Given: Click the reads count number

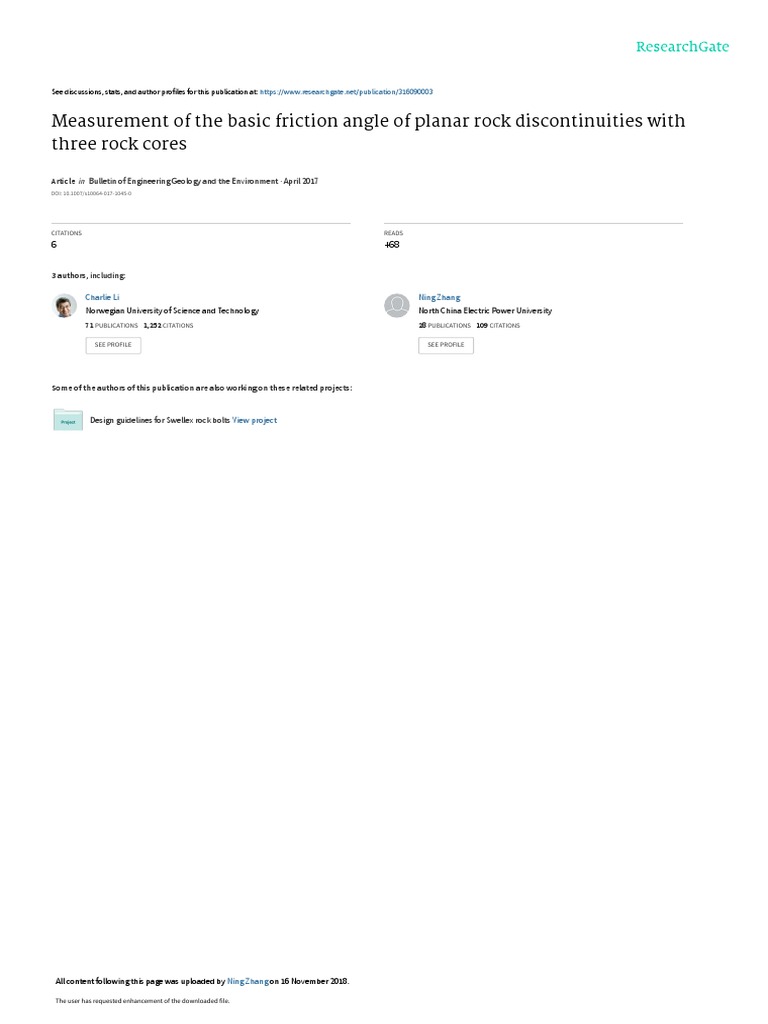Looking at the screenshot, I should click(x=392, y=245).
